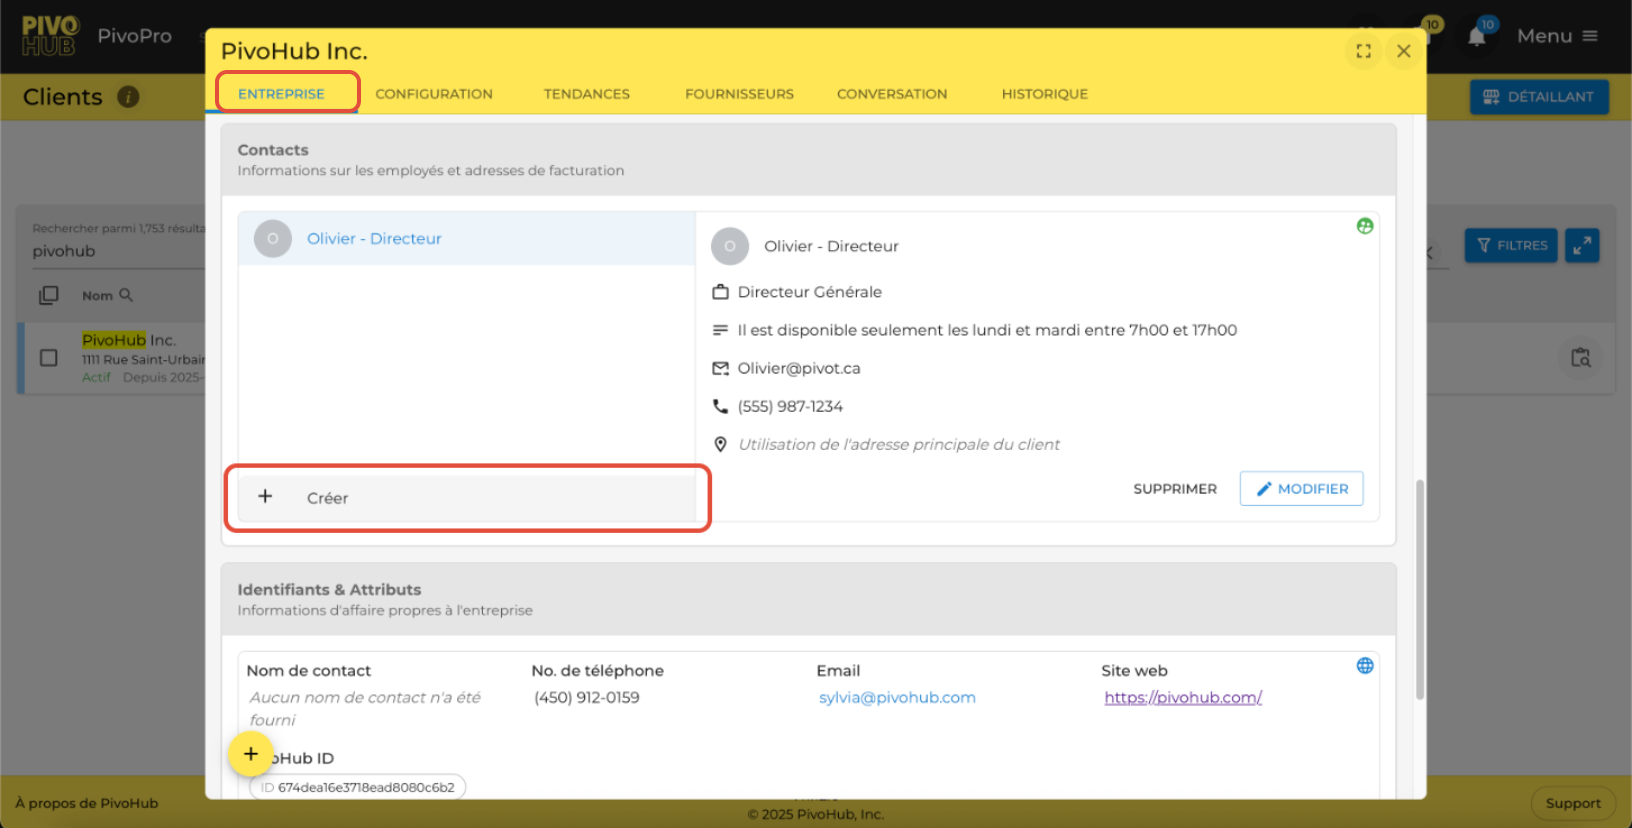
Task: Click PivoHub Inc. name in clients list
Action: 129,340
